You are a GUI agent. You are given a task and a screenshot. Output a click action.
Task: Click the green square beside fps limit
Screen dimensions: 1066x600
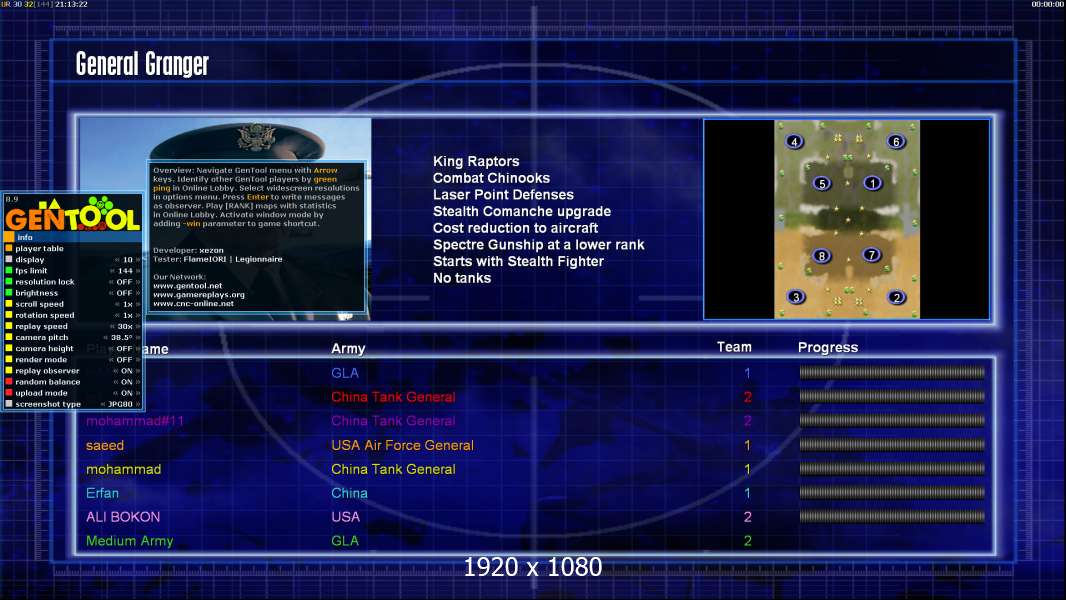[x=9, y=270]
